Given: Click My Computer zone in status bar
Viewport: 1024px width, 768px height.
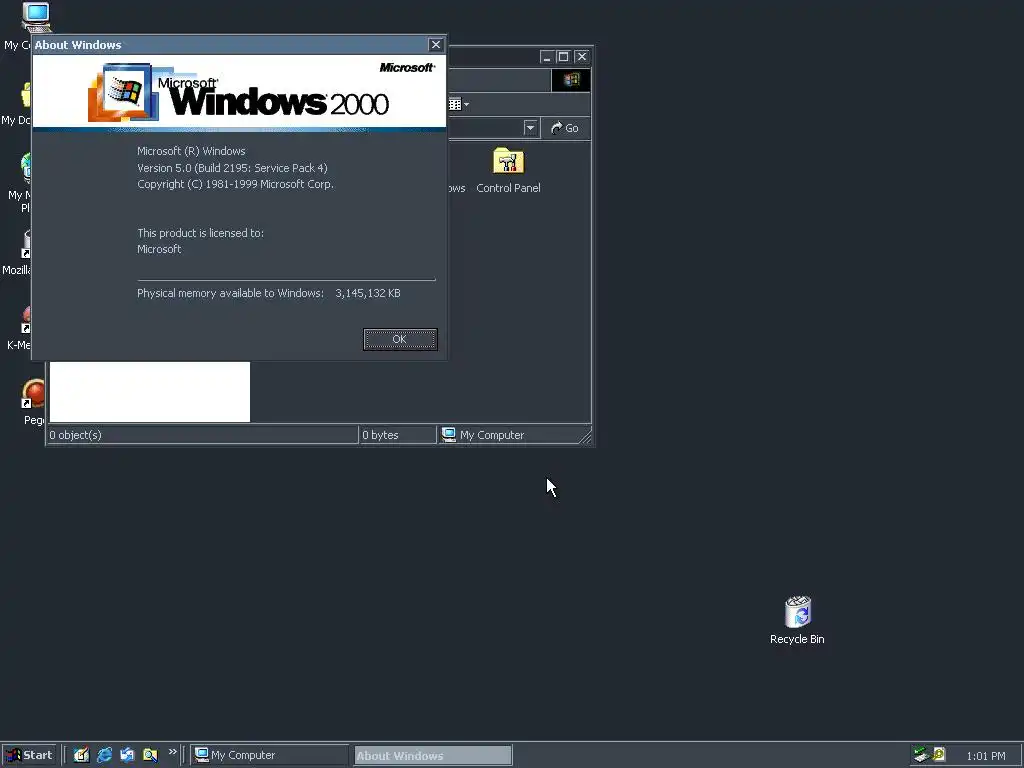Looking at the screenshot, I should (508, 435).
